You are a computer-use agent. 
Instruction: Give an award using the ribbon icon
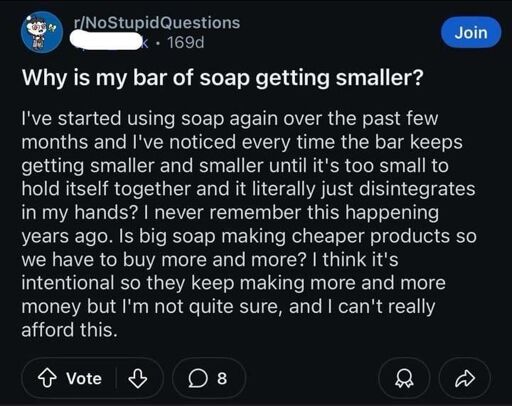[404, 379]
